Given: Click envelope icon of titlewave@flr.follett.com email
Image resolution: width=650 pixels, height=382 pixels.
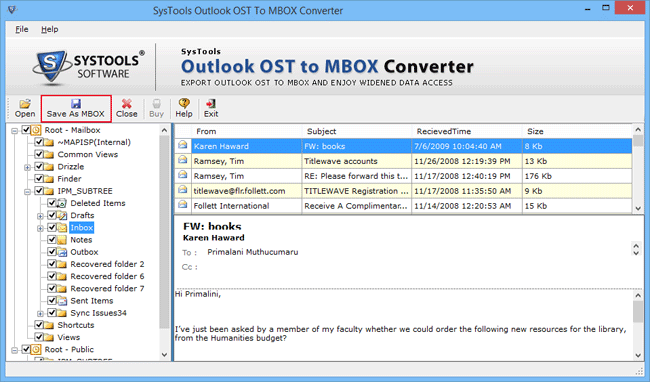Looking at the screenshot, I should coord(182,190).
